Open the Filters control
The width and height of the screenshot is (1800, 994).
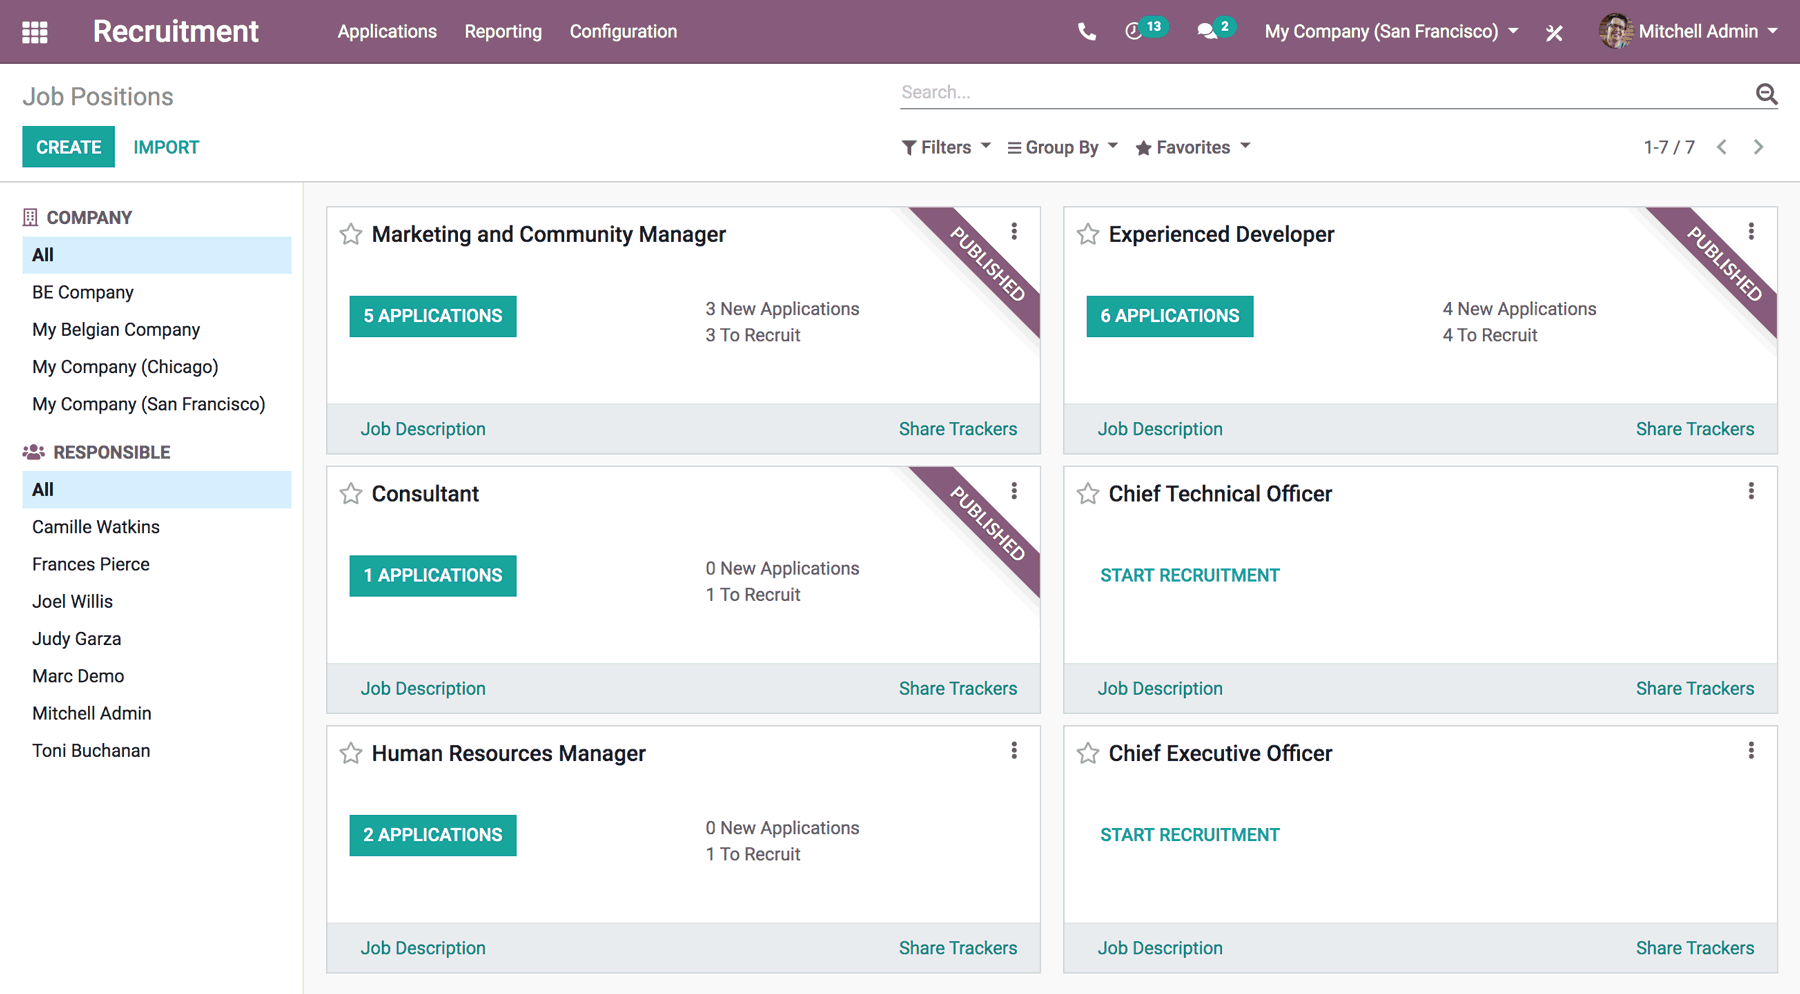pyautogui.click(x=944, y=147)
